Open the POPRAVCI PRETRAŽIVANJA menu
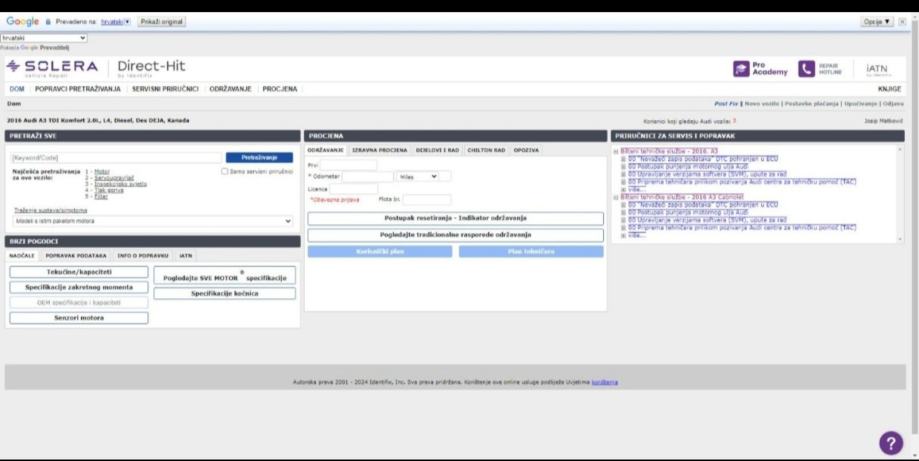The width and height of the screenshot is (919, 461). coord(78,89)
